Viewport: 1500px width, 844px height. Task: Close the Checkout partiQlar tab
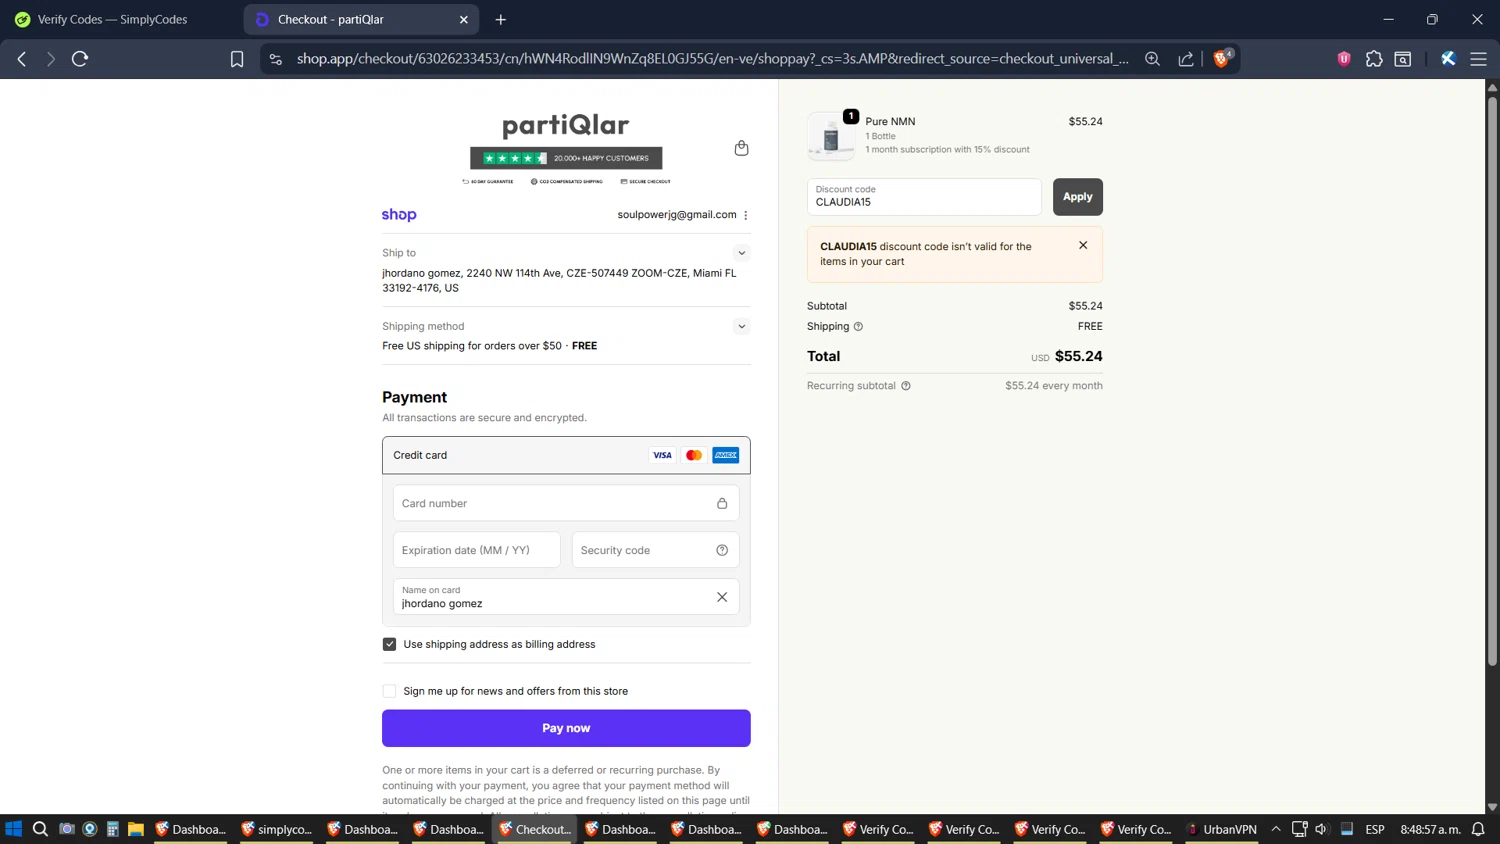(x=463, y=20)
